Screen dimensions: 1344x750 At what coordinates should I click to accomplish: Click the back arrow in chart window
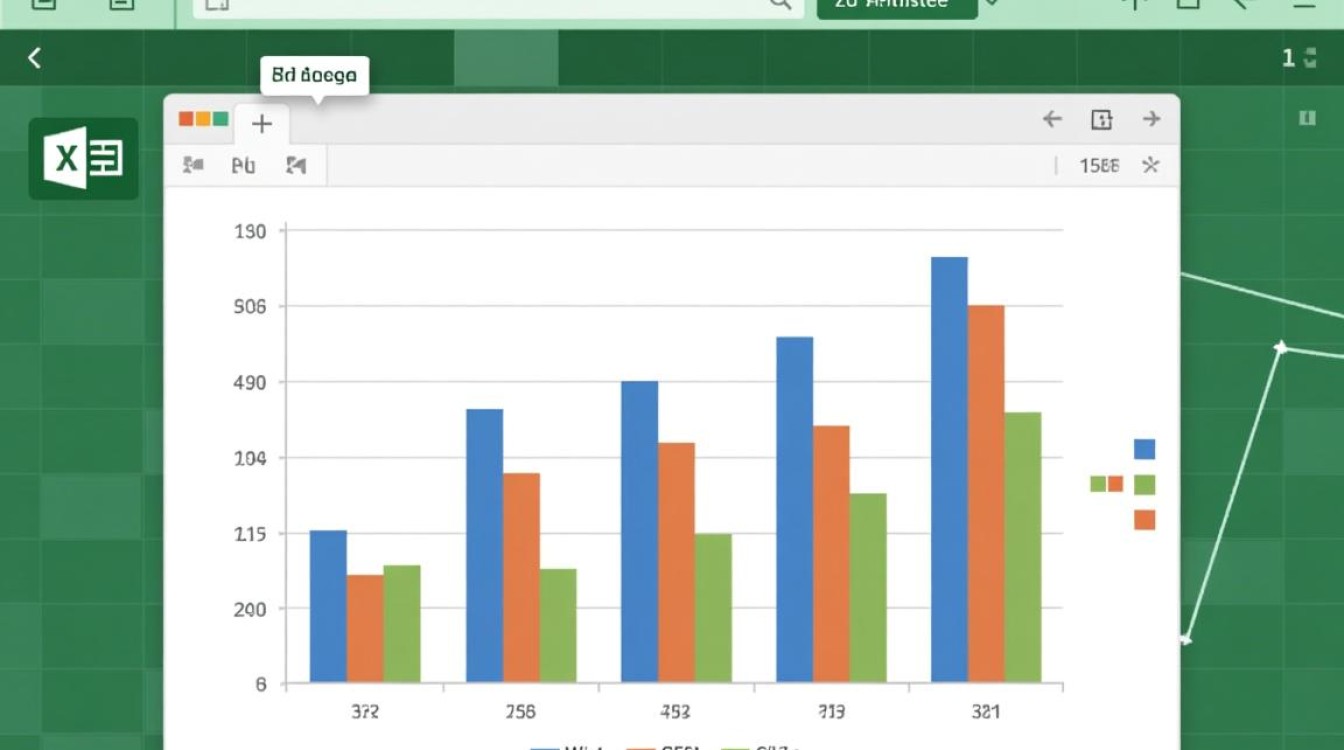[1052, 120]
